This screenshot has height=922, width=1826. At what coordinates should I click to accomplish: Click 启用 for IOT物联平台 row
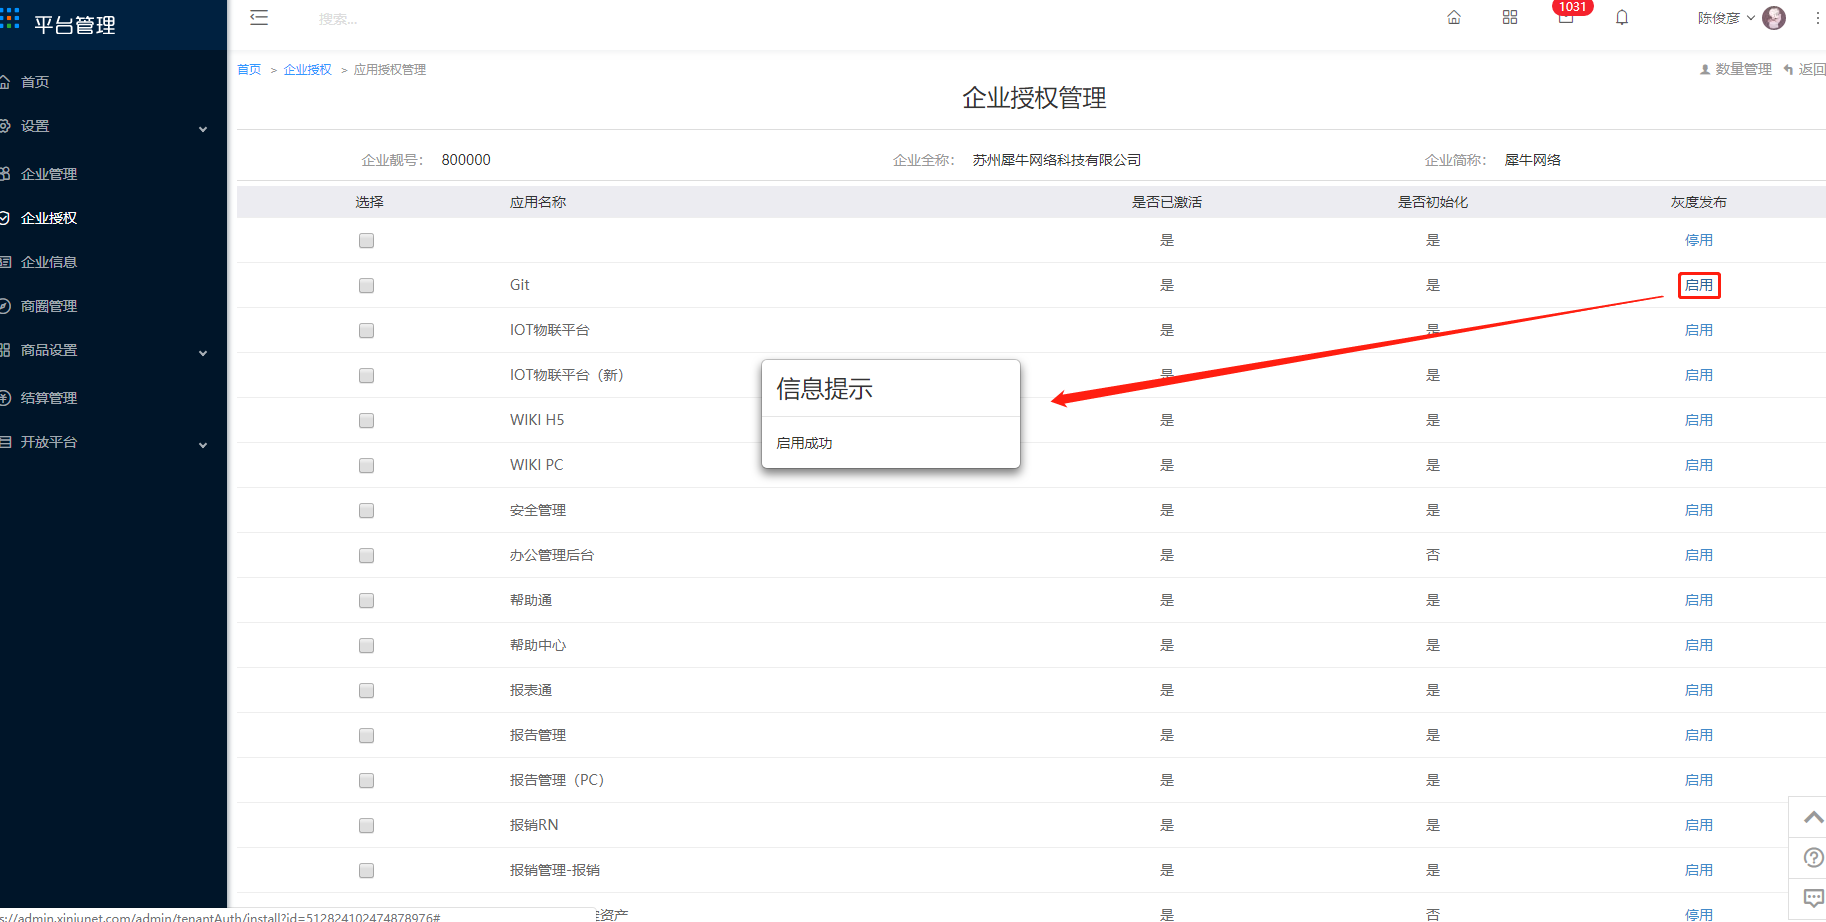pyautogui.click(x=1699, y=330)
